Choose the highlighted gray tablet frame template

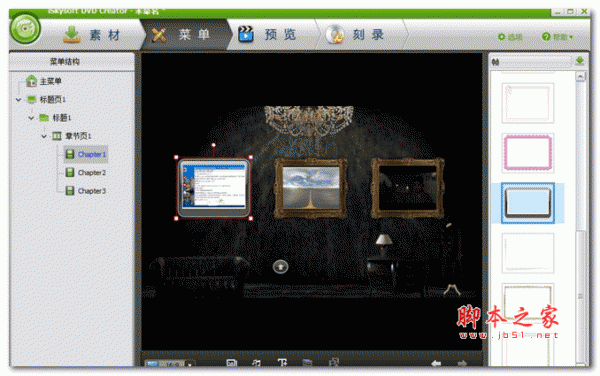point(528,203)
